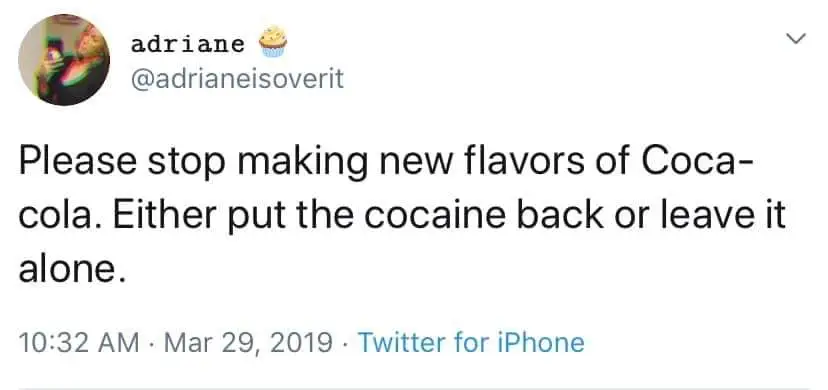Screen dimensions: 828x390
Task: Open the @adrianeisoverit handle
Action: tap(237, 79)
